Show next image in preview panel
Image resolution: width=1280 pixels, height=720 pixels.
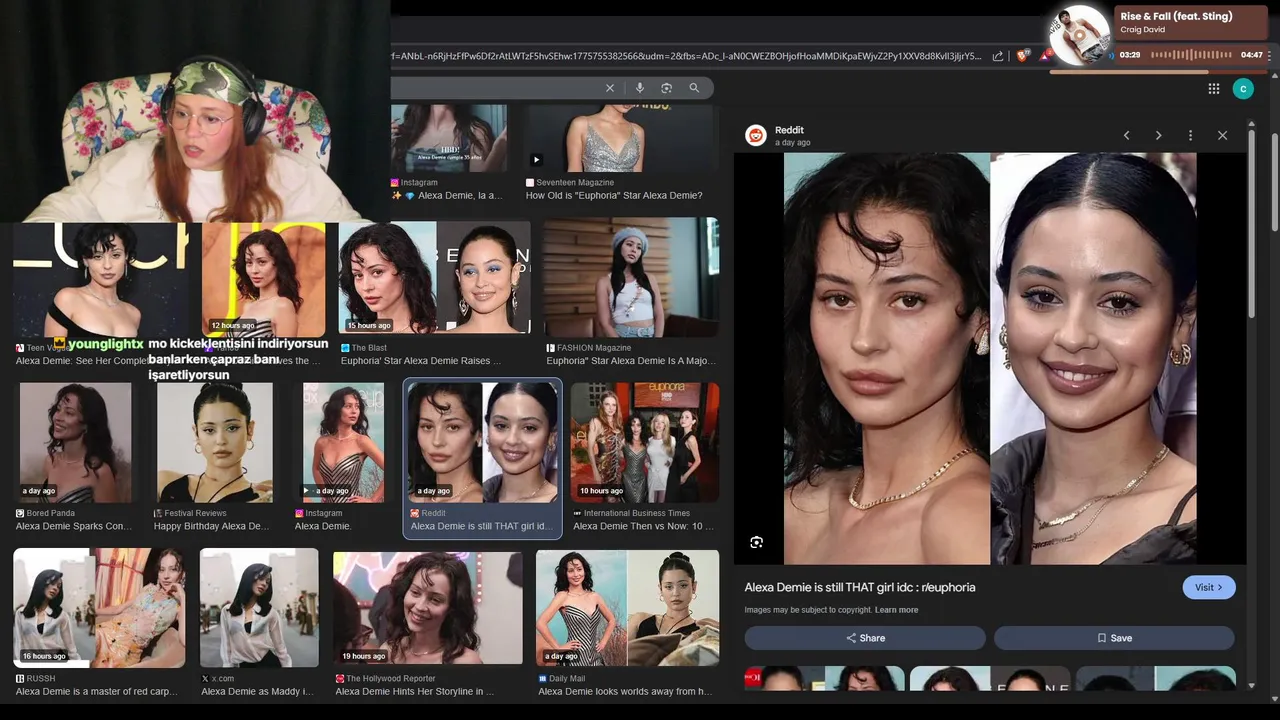click(x=1159, y=135)
